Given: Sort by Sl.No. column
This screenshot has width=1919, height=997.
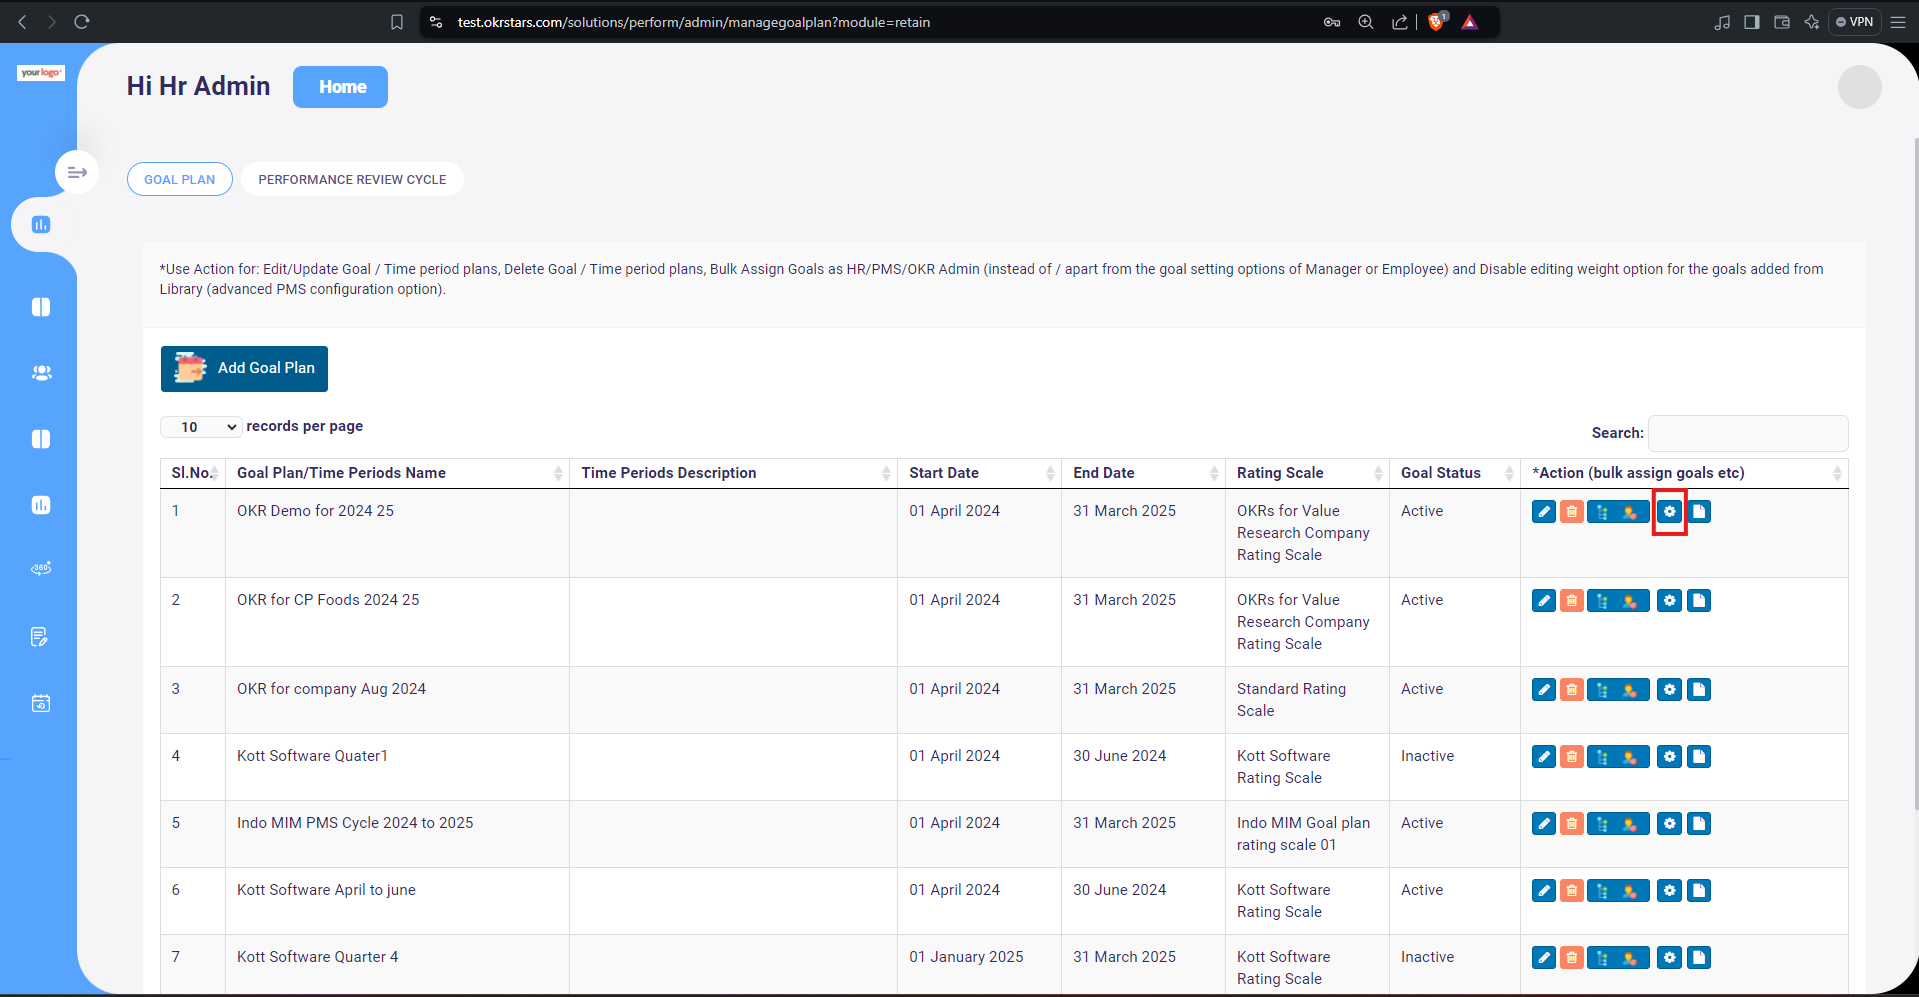Looking at the screenshot, I should (193, 473).
